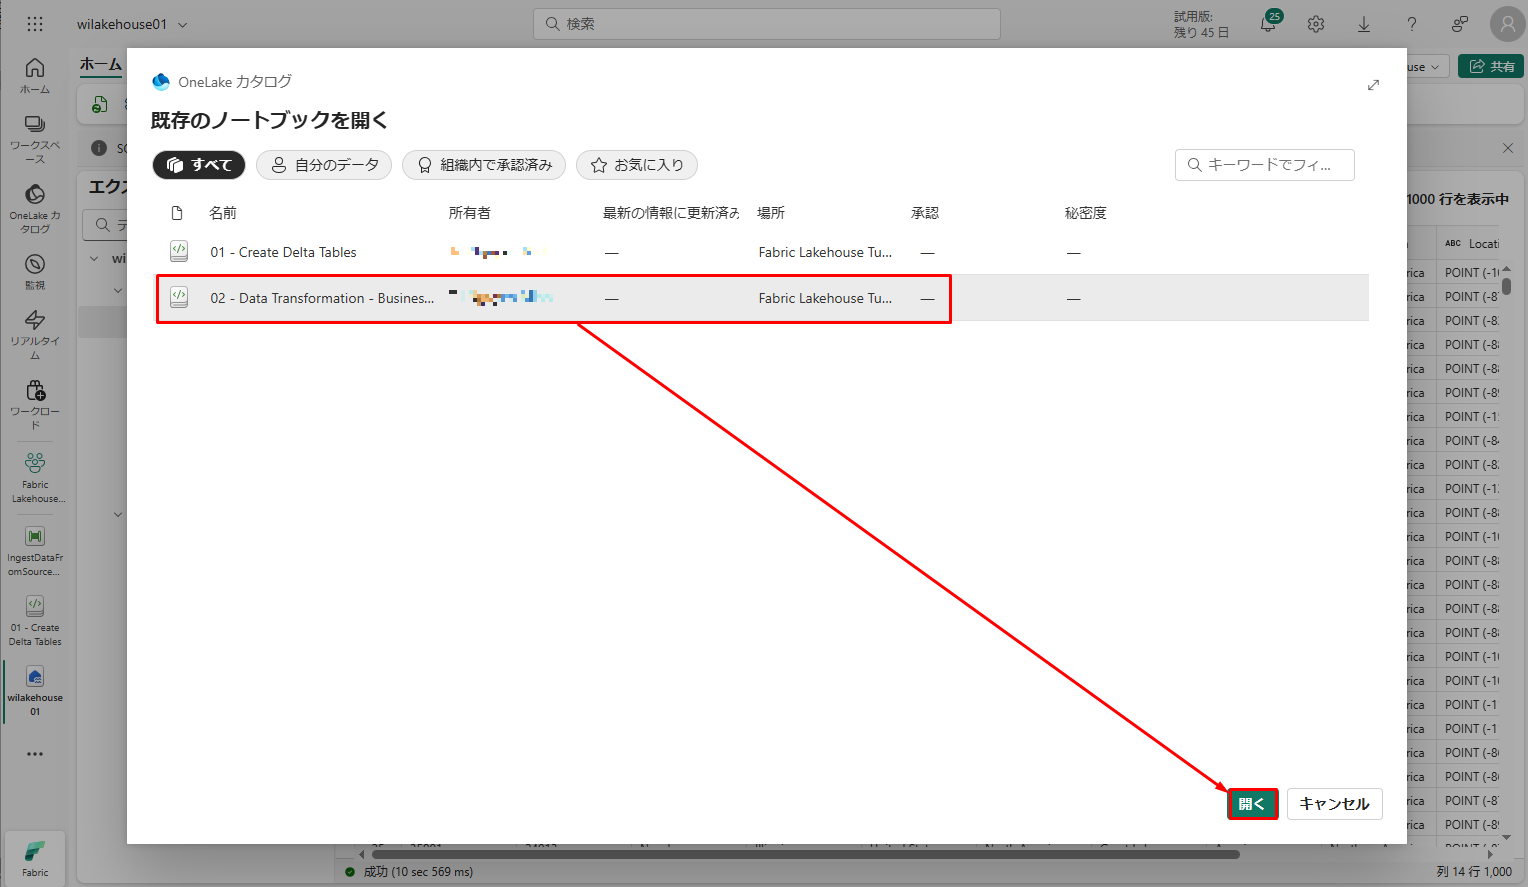The width and height of the screenshot is (1528, 887).
Task: Select the 01 - Create Delta Tables row
Action: pos(762,252)
